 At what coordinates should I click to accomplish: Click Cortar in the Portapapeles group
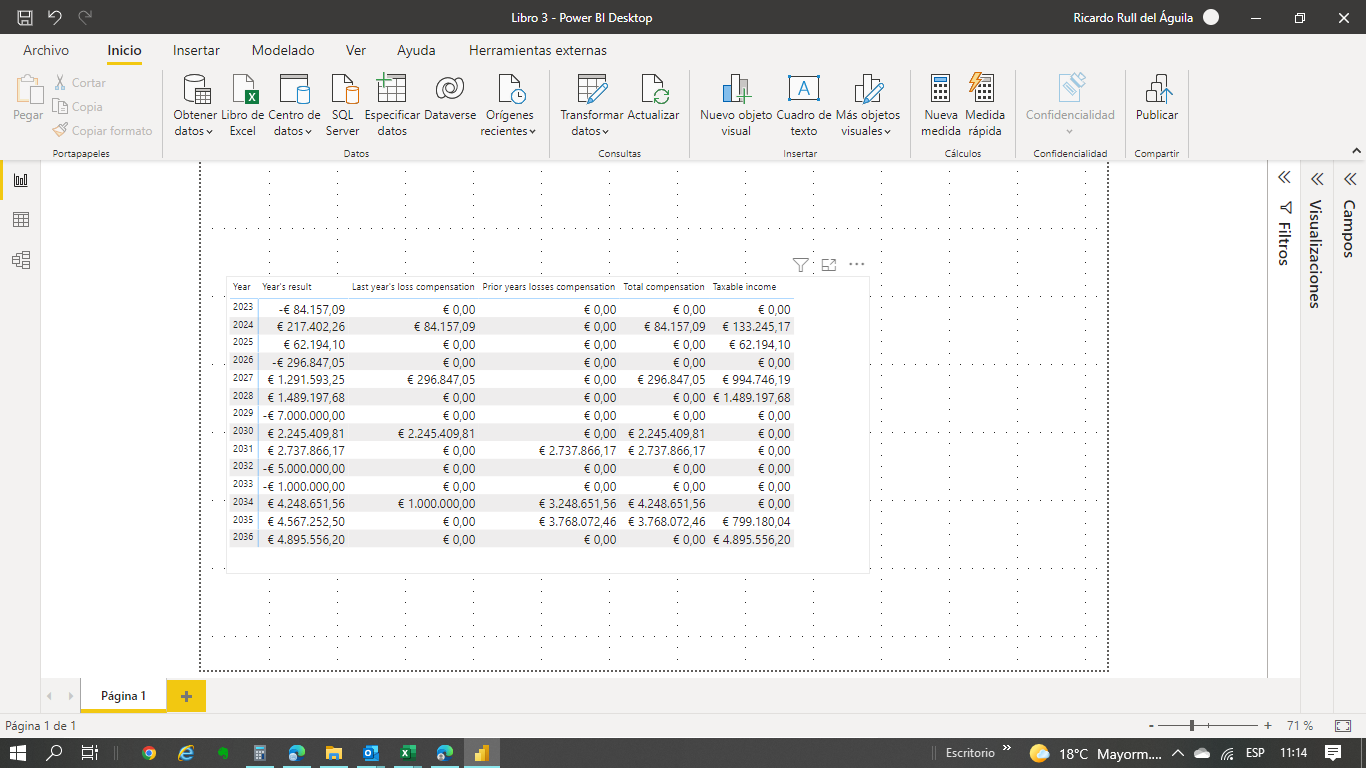80,83
